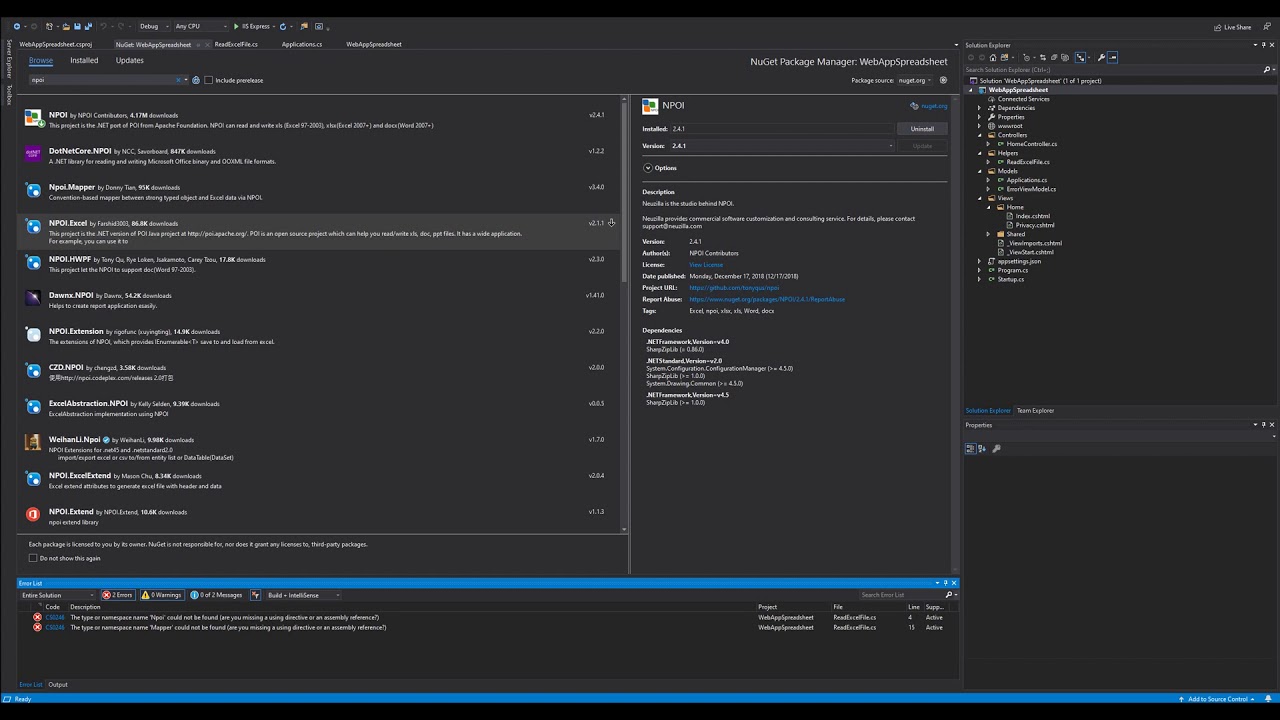Open Properties wrench icon in Solution Explorer toolbar
This screenshot has width=1280, height=720.
pos(1101,57)
